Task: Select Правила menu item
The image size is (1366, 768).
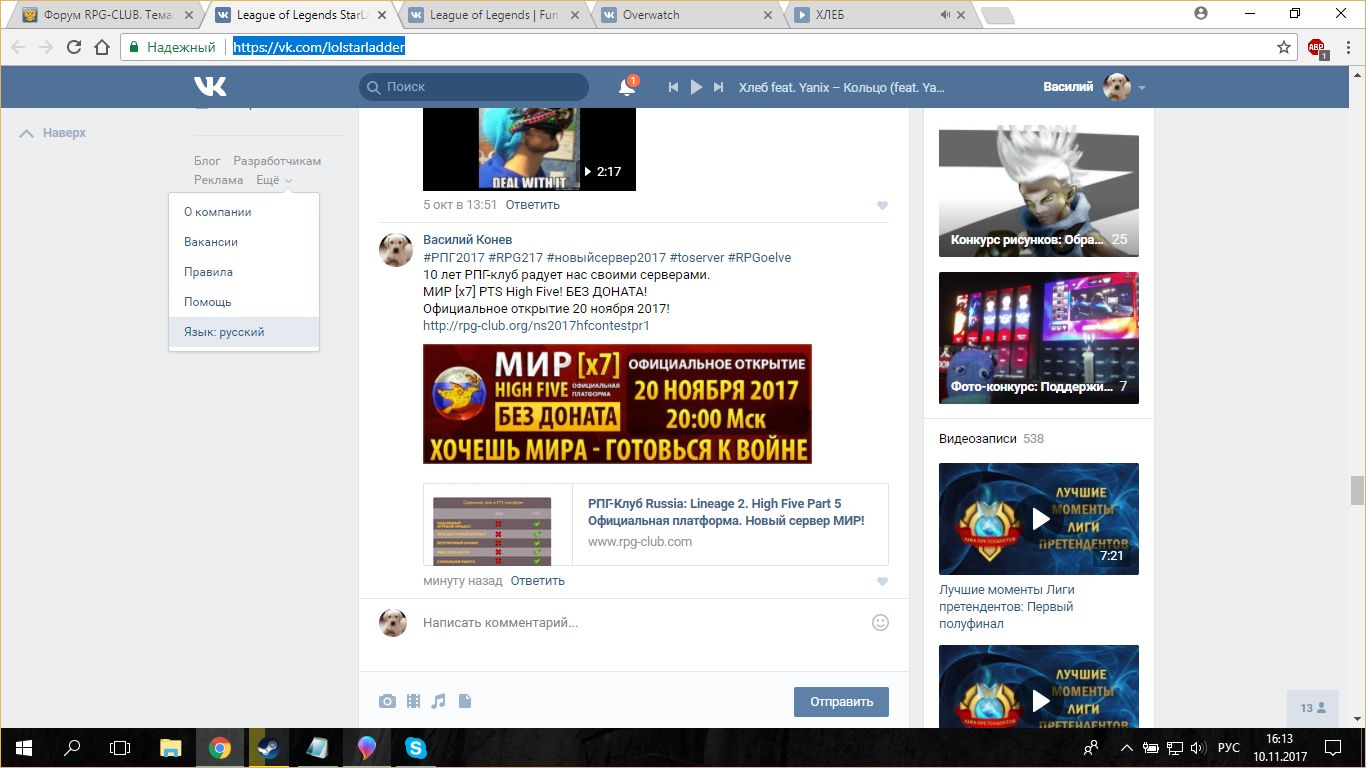Action: point(244,272)
